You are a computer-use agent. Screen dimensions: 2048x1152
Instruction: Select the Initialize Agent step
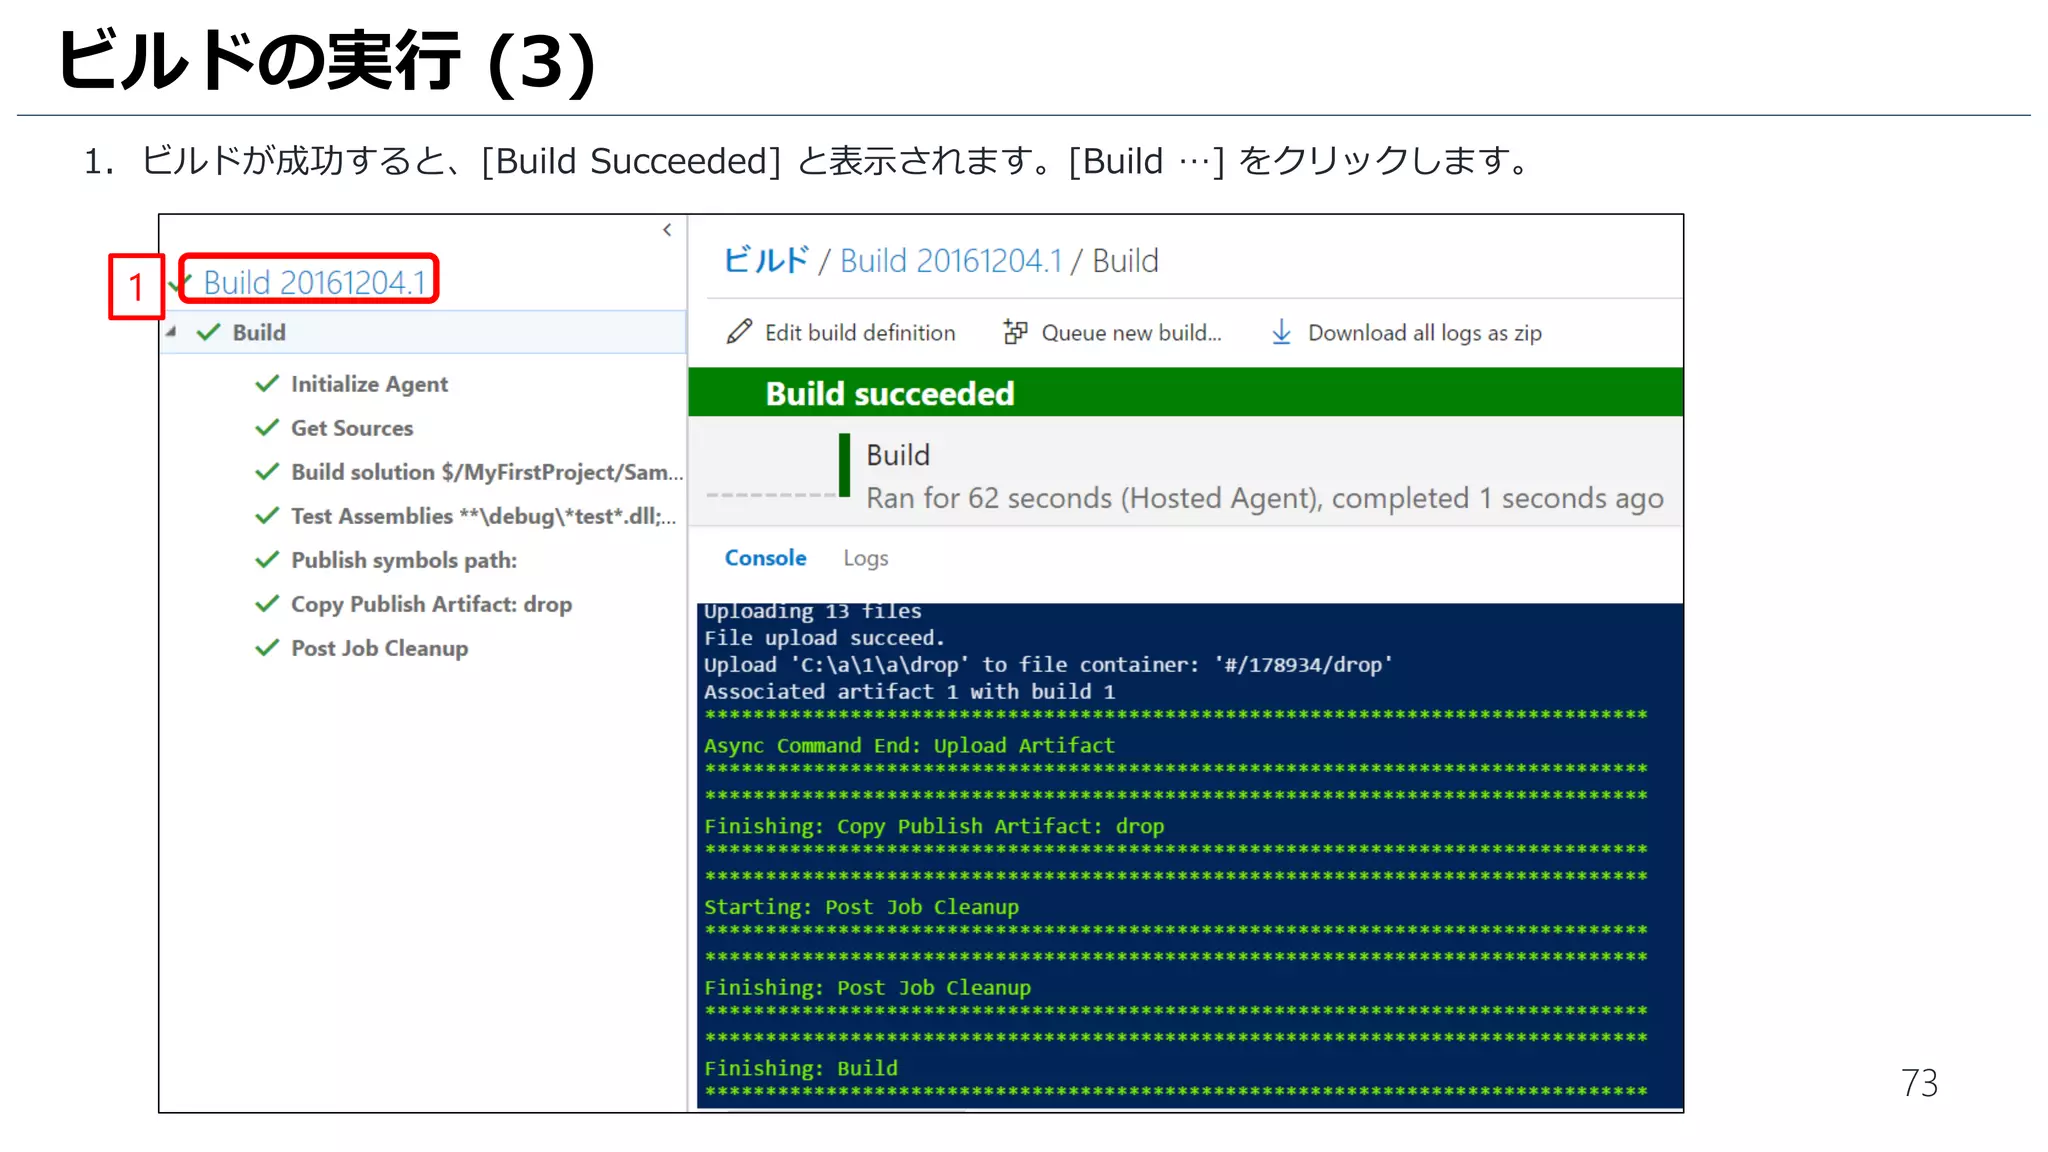pos(369,384)
